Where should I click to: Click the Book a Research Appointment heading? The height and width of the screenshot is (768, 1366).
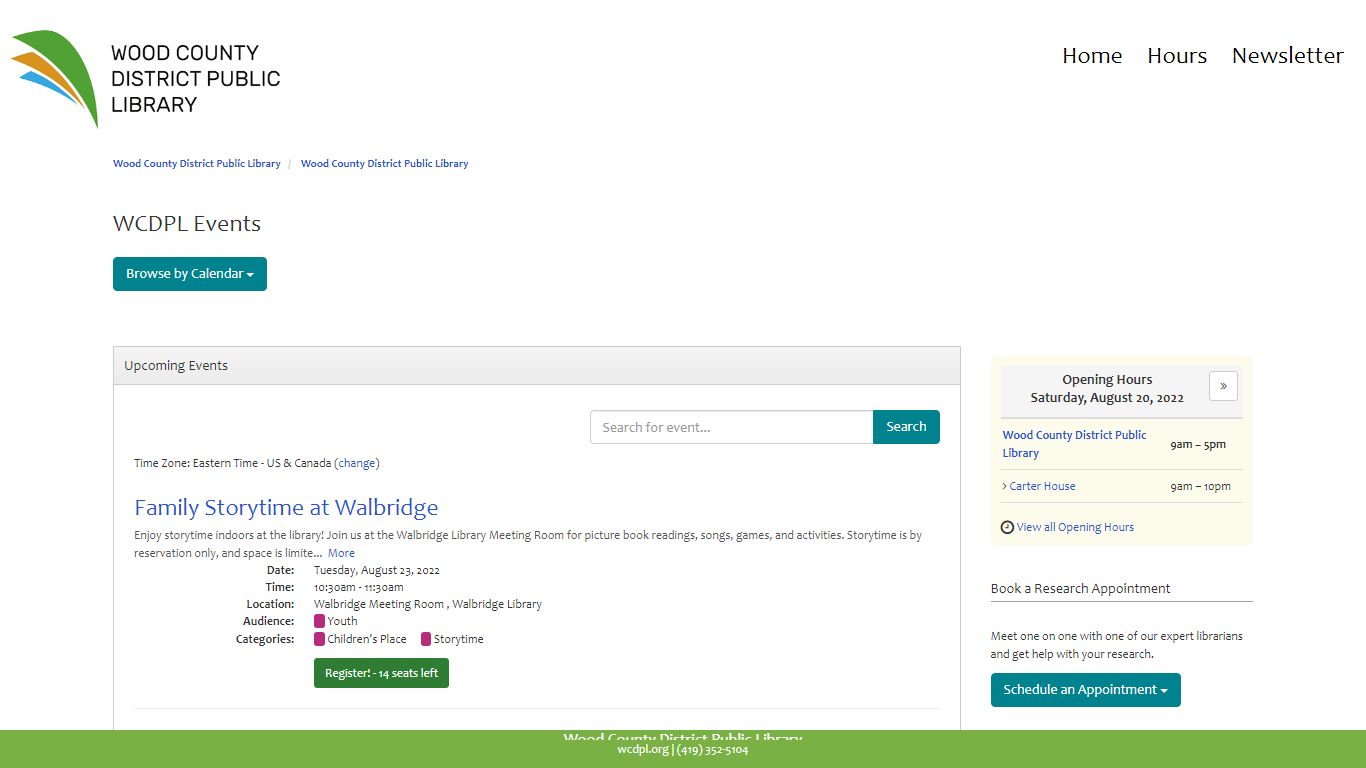tap(1081, 589)
